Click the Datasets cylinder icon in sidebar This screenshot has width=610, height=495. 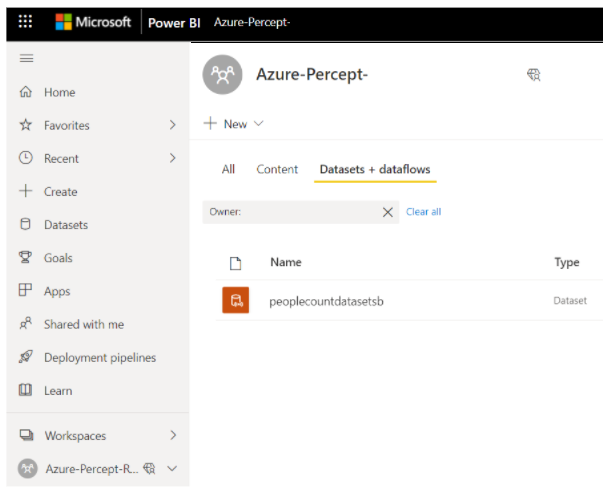click(x=26, y=224)
